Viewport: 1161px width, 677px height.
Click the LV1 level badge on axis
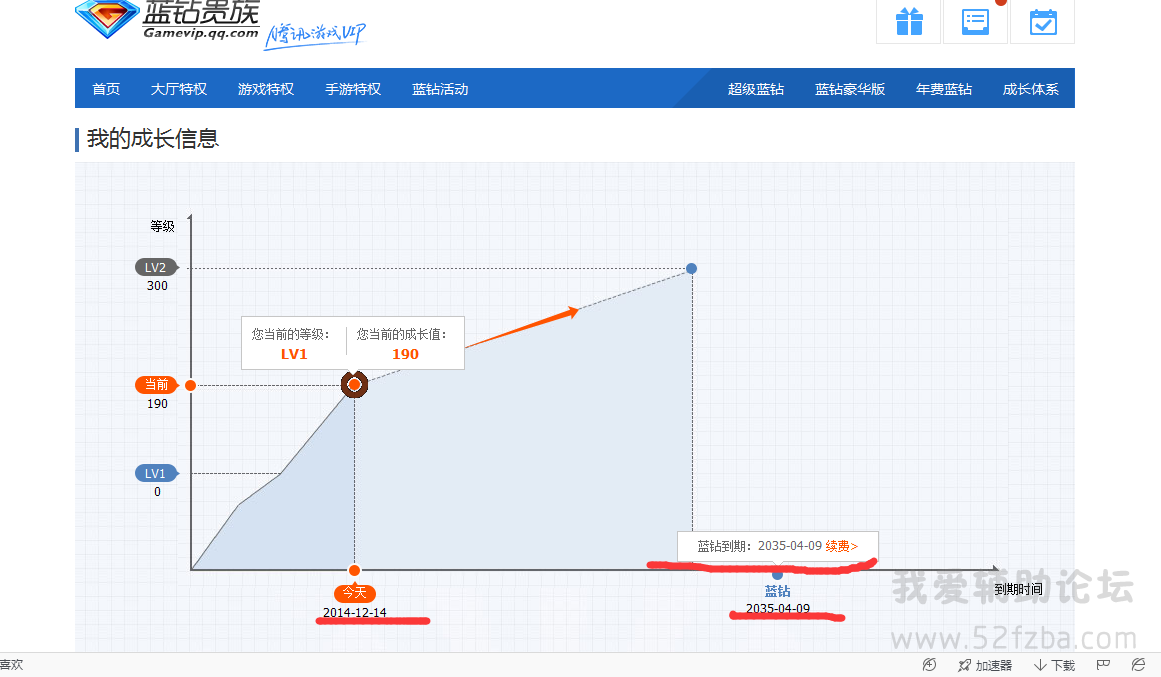pyautogui.click(x=156, y=473)
